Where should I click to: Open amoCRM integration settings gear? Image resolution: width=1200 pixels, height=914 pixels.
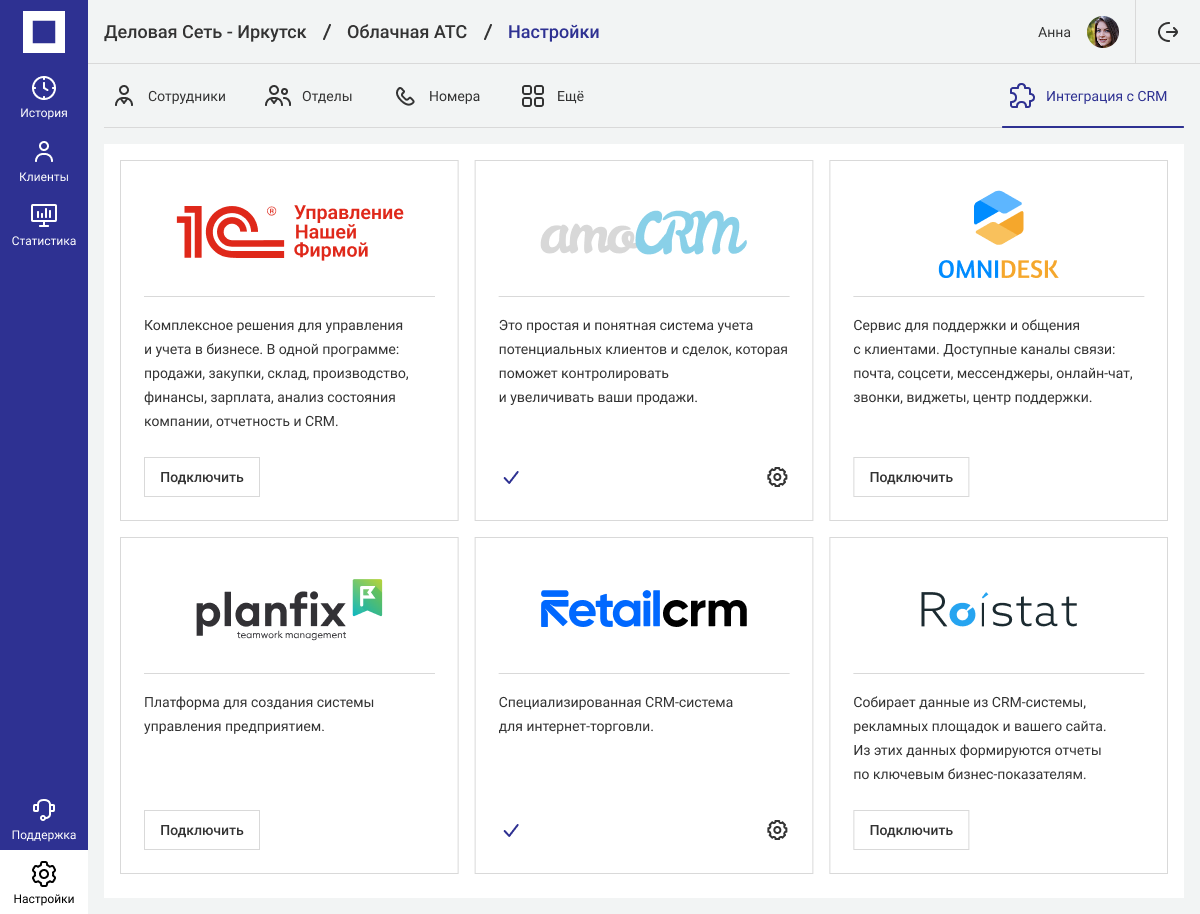point(777,477)
